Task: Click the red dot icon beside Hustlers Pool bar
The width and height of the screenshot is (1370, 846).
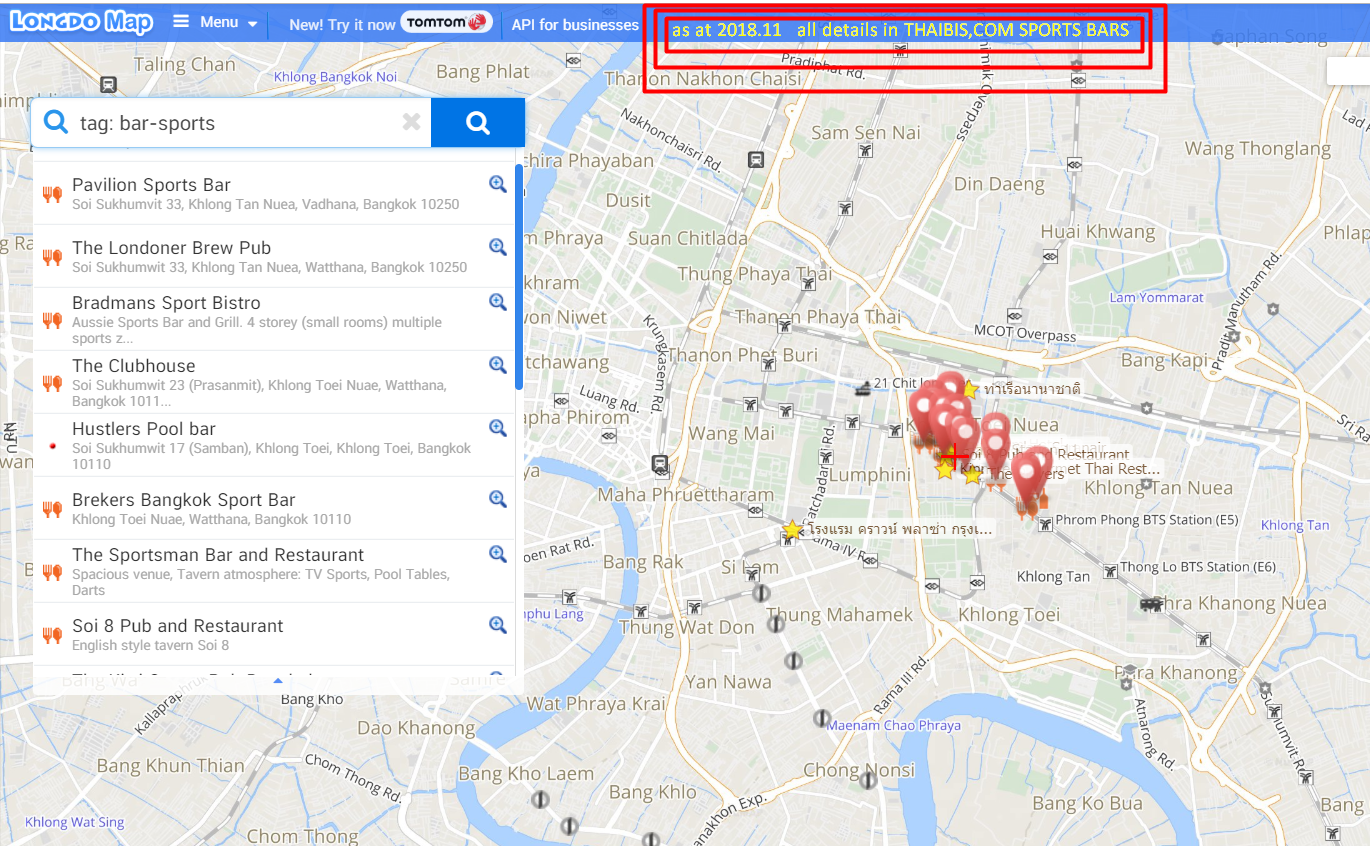Action: (52, 446)
